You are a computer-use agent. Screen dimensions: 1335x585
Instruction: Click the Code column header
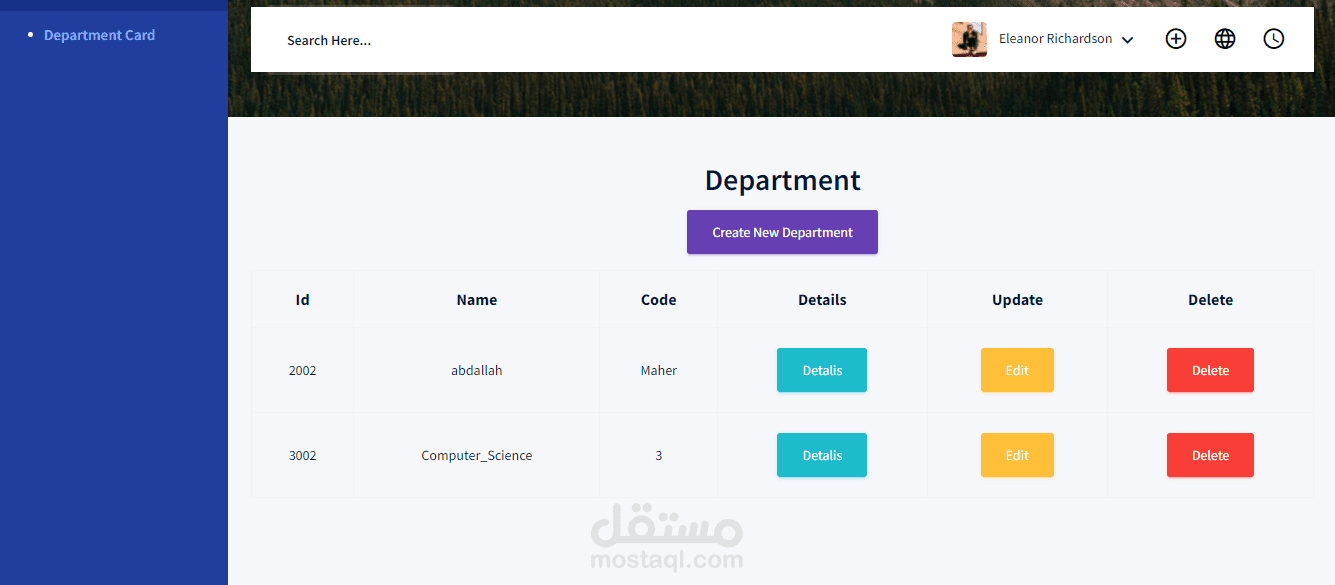click(659, 300)
